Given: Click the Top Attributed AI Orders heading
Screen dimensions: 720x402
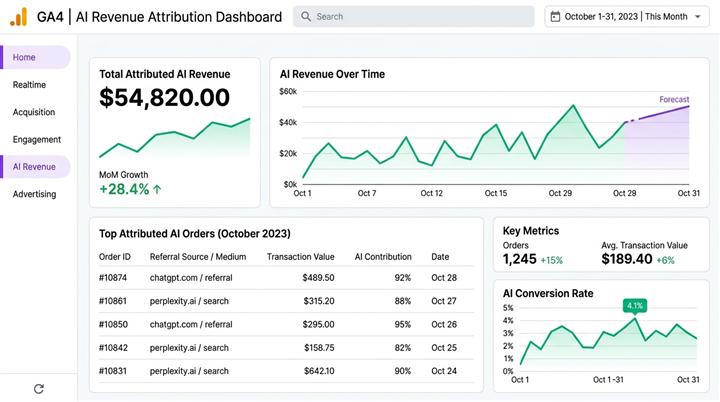Looking at the screenshot, I should point(195,234).
